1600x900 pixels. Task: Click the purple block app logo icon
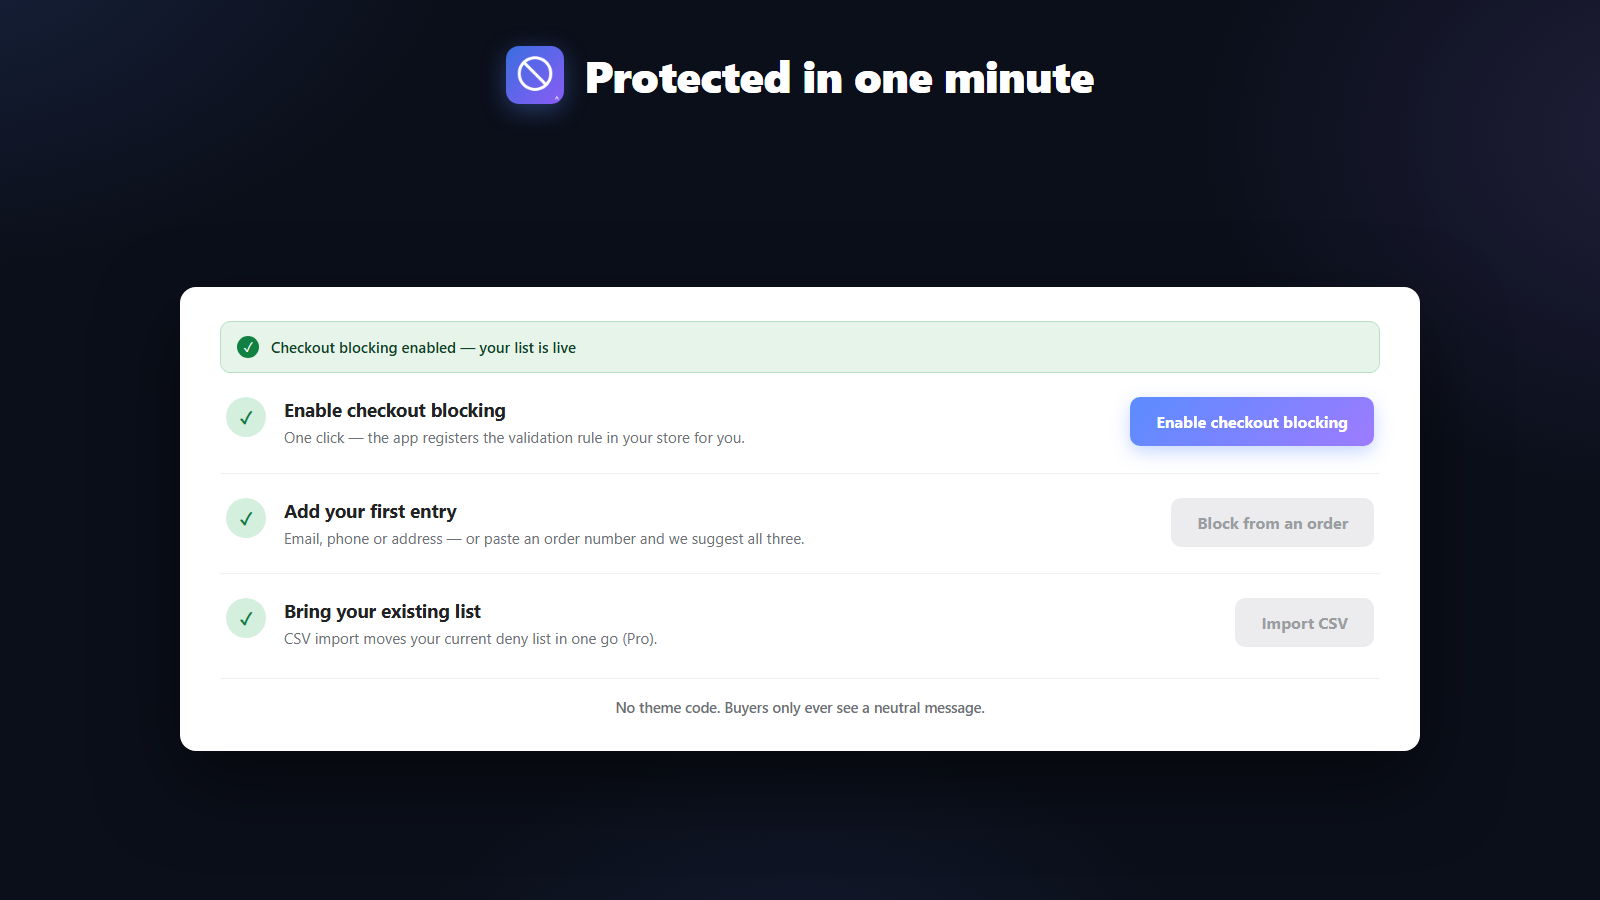pos(535,75)
